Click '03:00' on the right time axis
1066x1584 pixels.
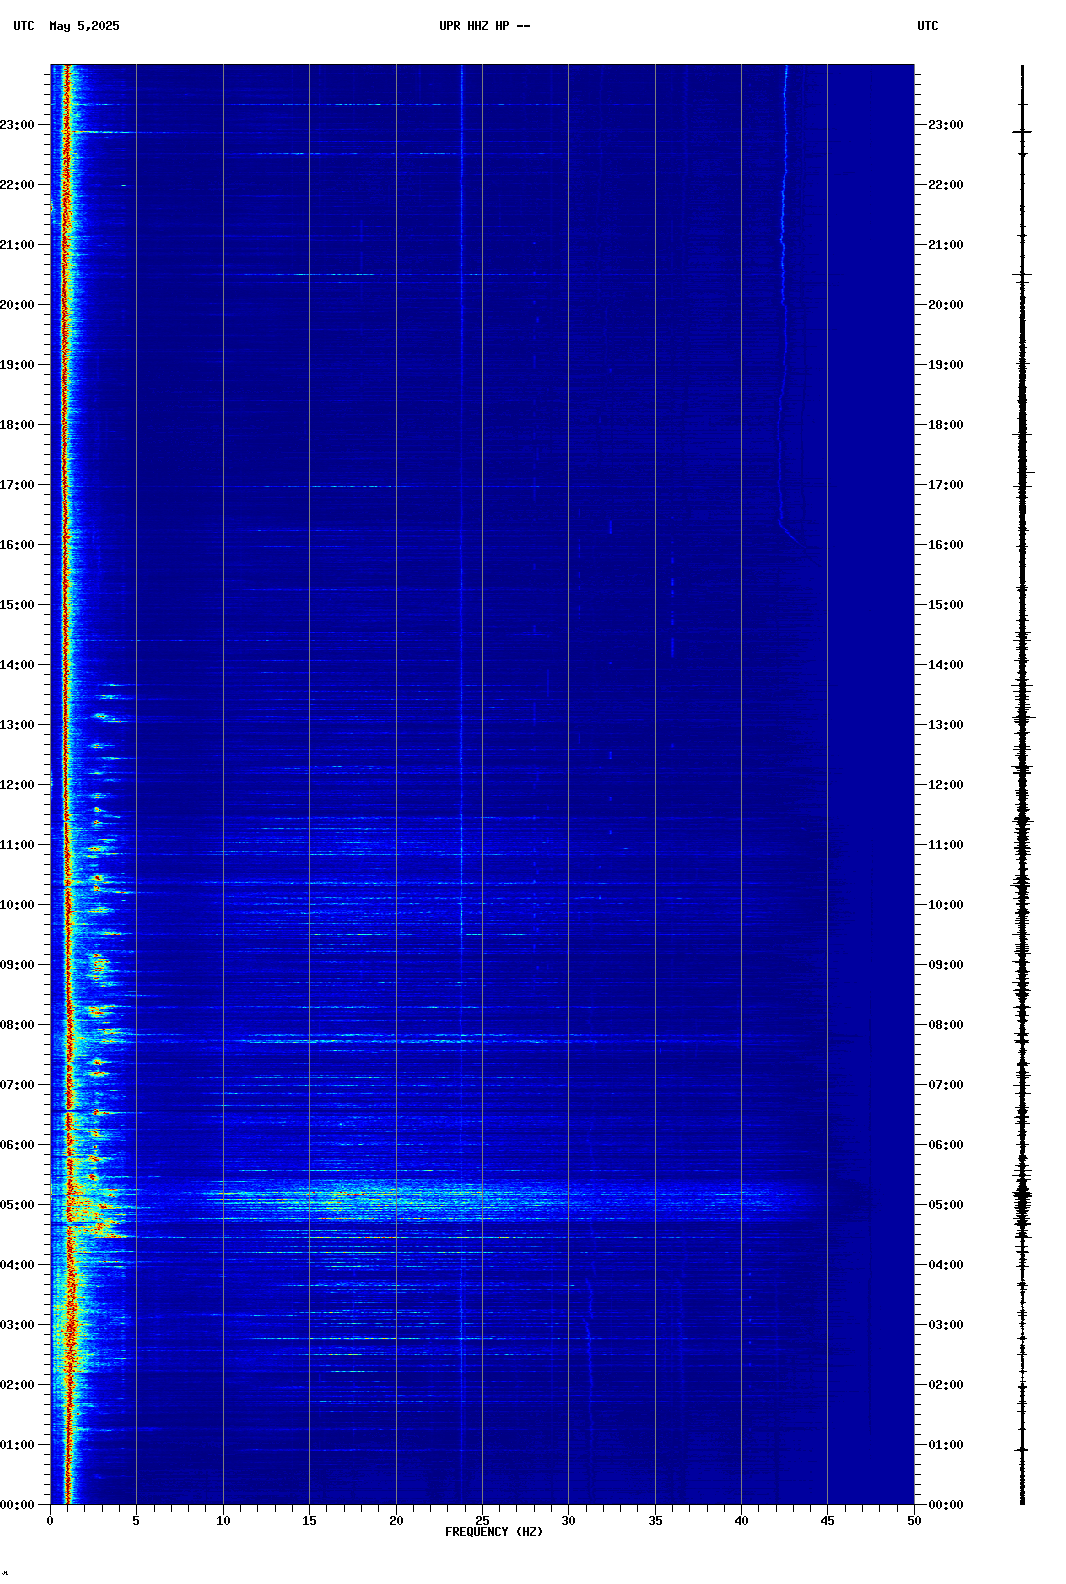coord(946,1325)
